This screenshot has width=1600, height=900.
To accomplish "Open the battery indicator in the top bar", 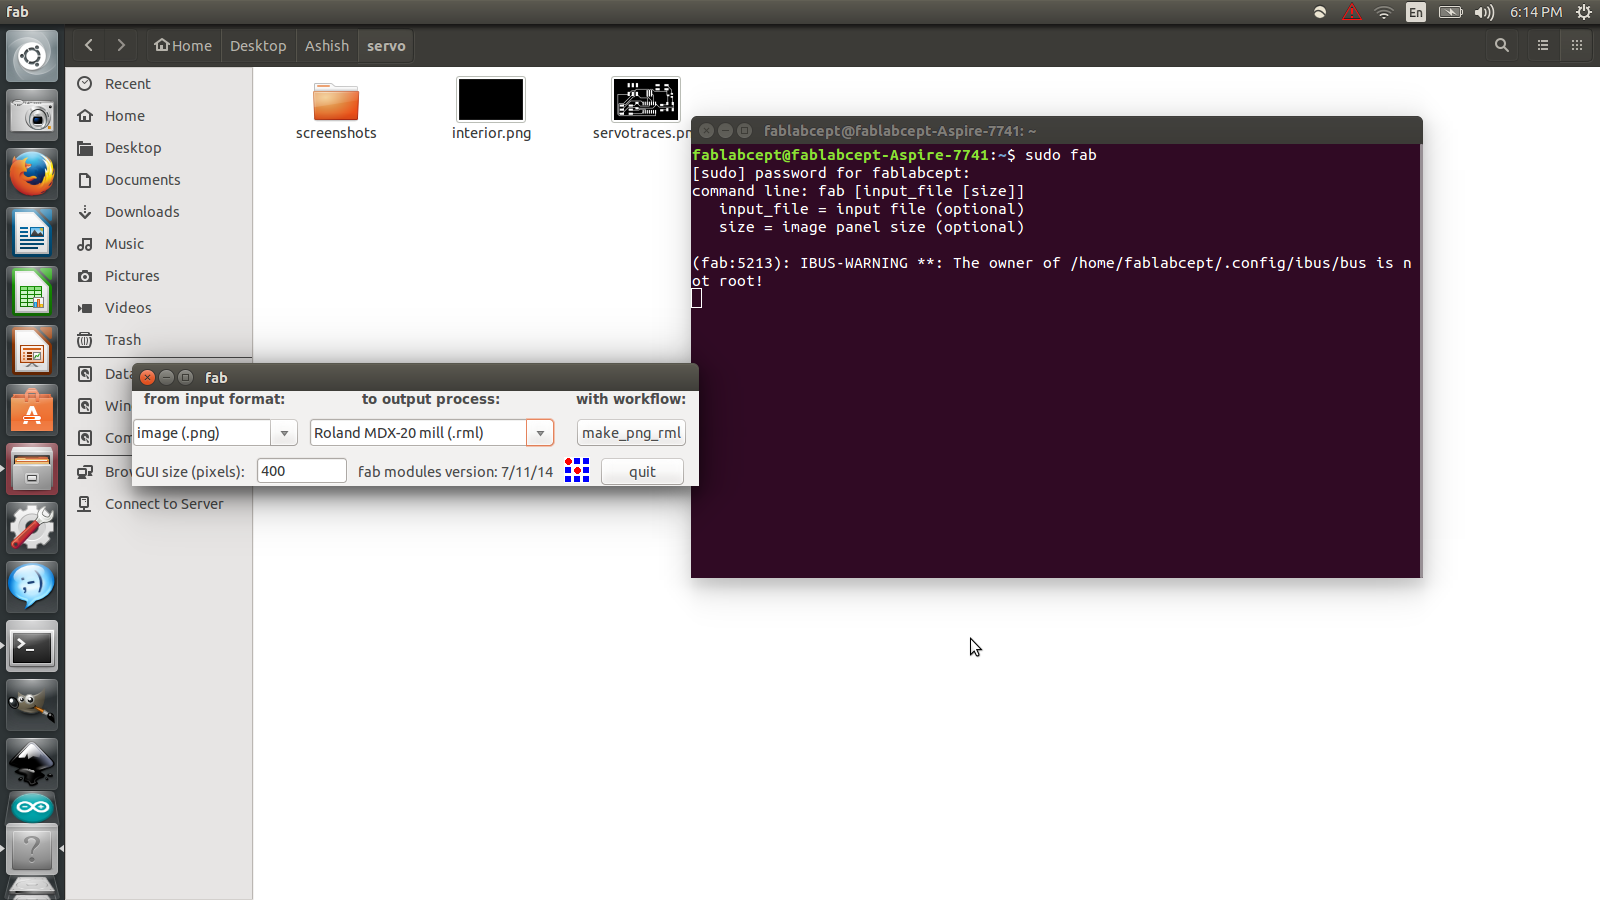I will pos(1450,12).
